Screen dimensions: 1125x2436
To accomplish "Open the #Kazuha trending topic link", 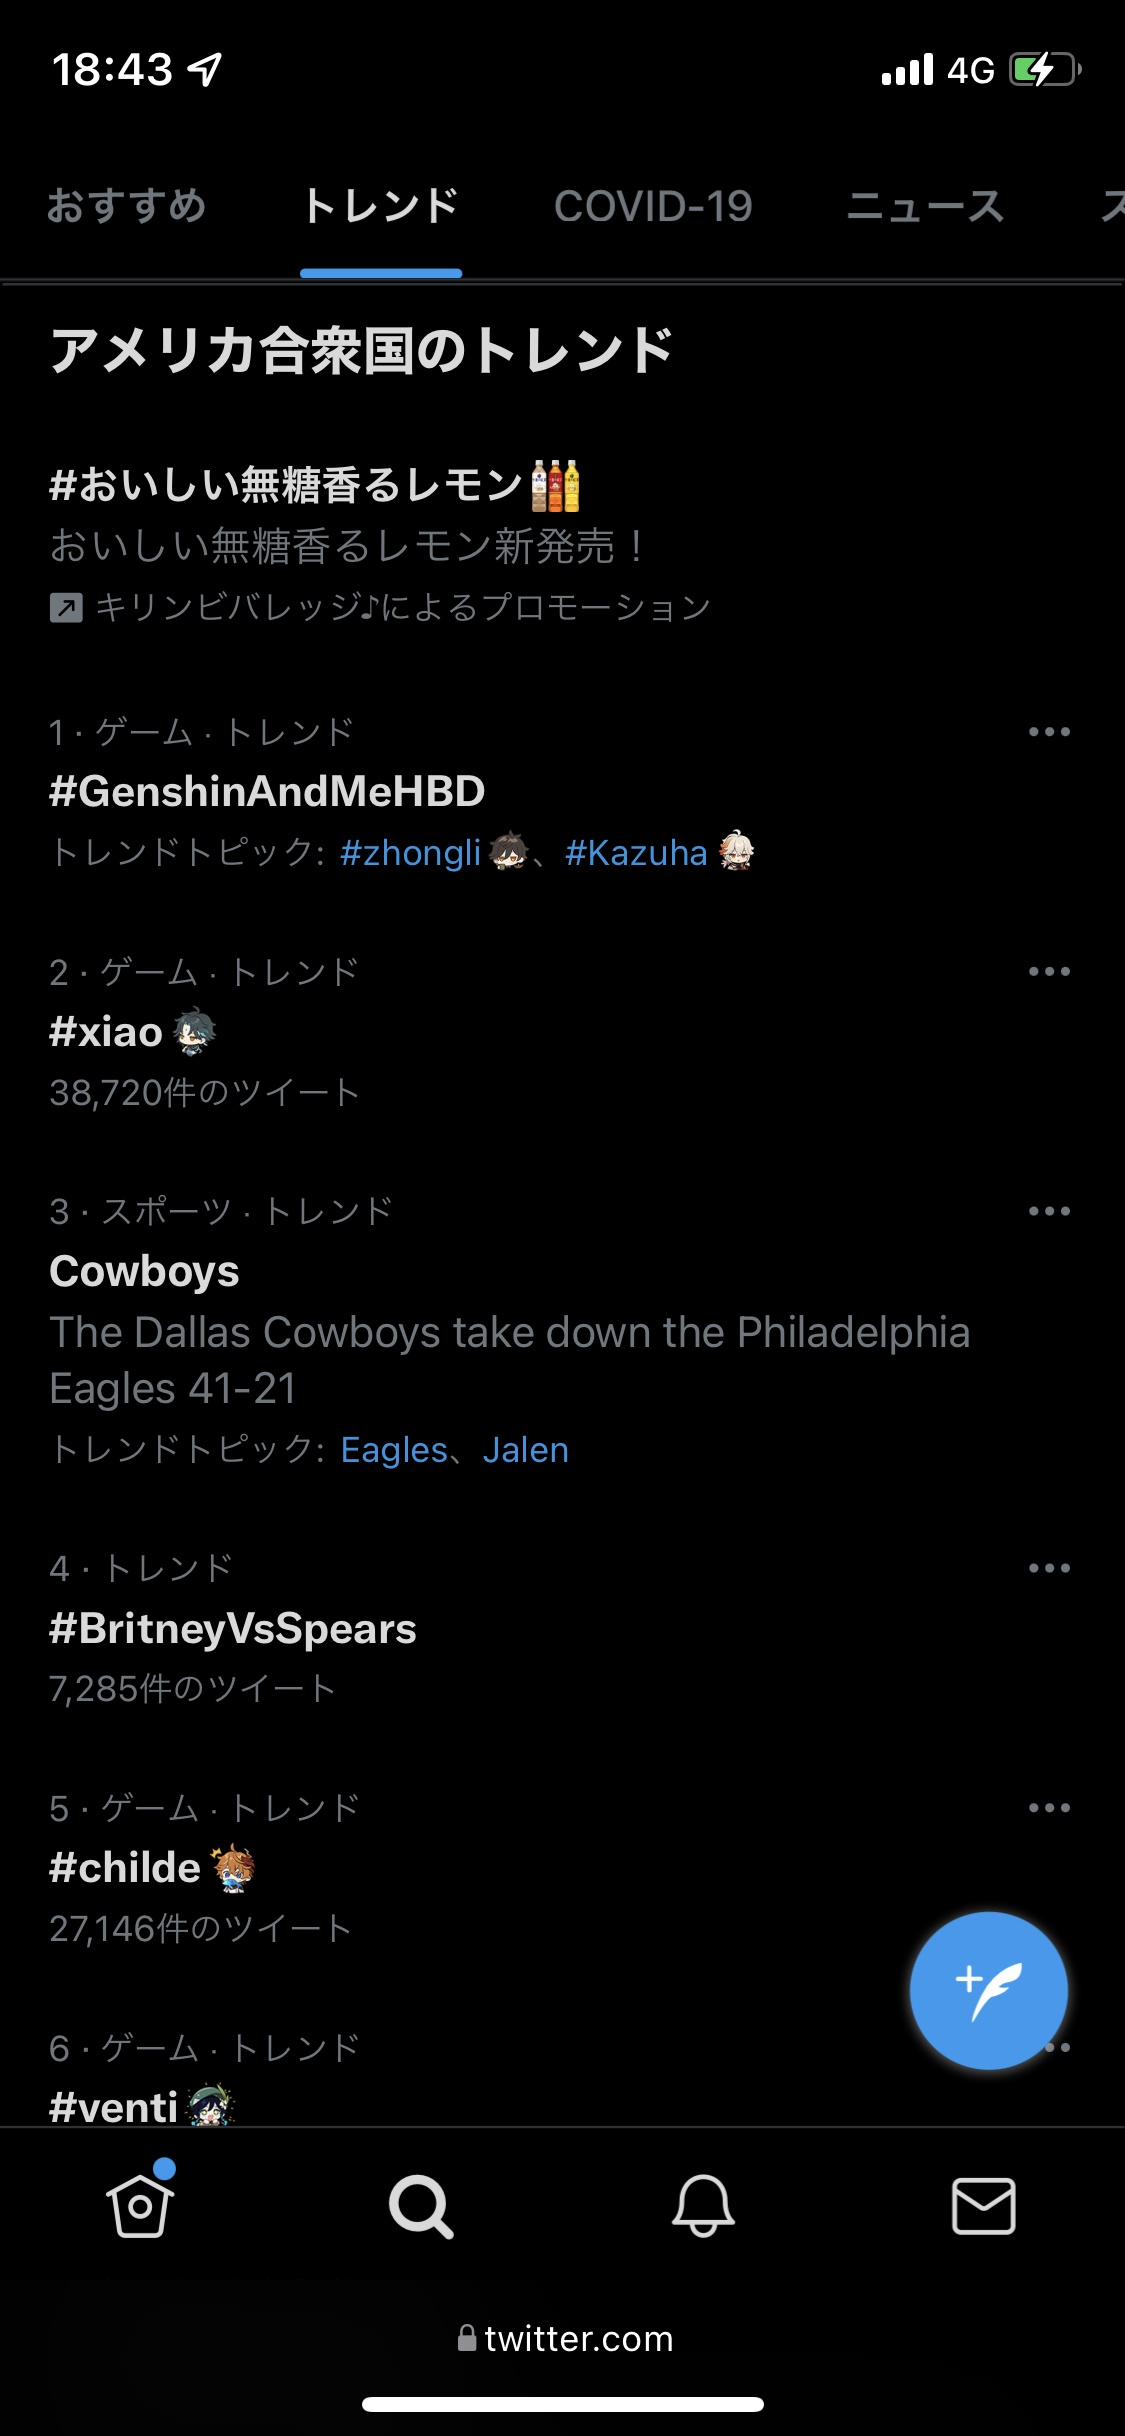I will point(636,853).
